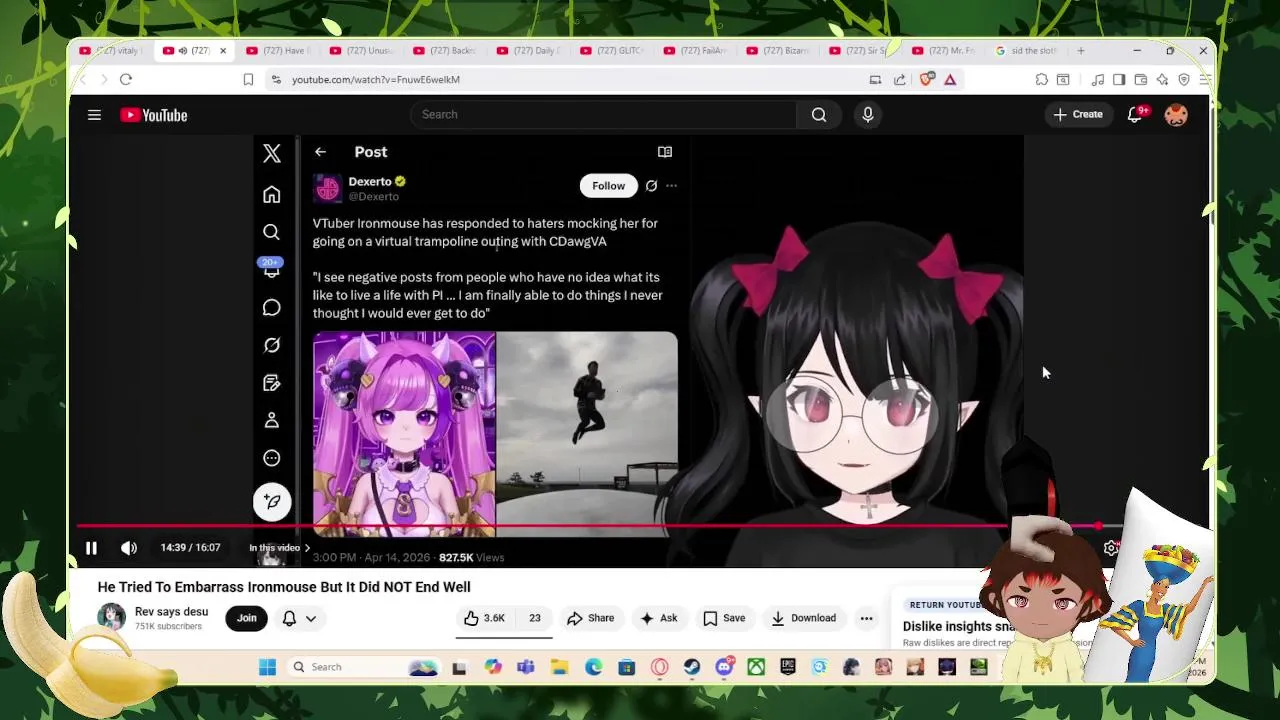1280x720 pixels.
Task: Switch to the GLITCH tab
Action: pos(613,51)
